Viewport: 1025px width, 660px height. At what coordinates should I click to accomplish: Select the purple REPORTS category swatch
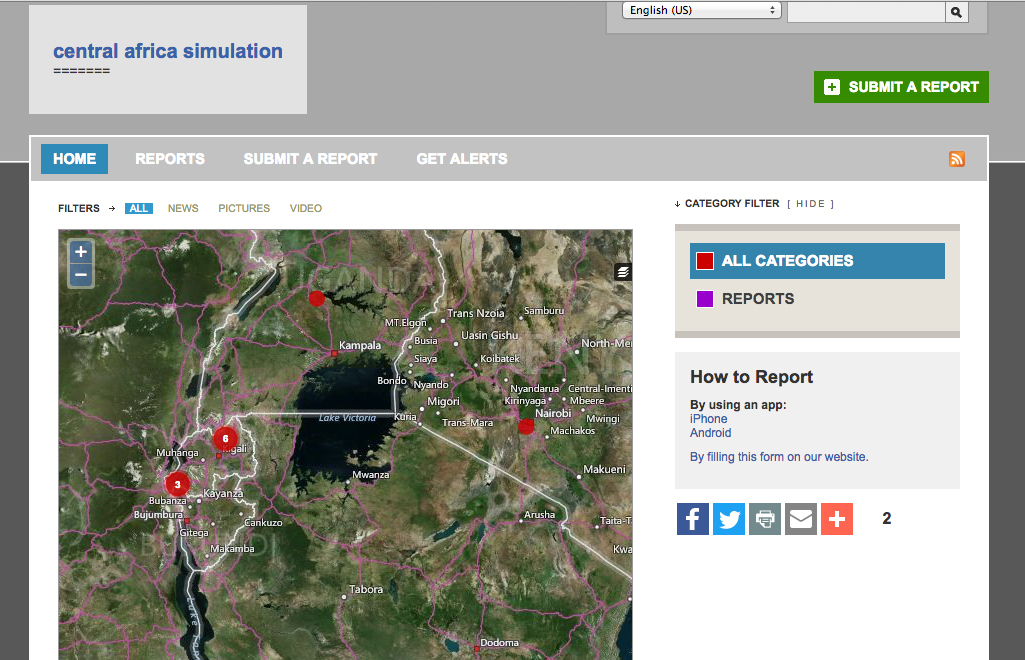point(705,299)
